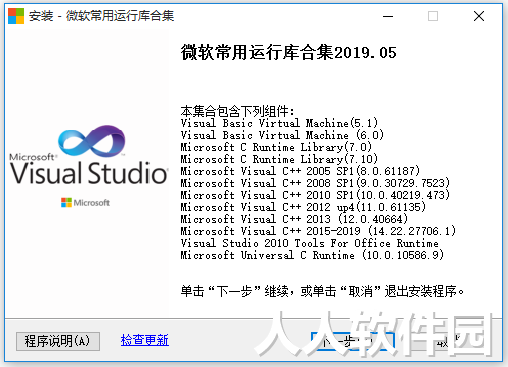The height and width of the screenshot is (367, 508).
Task: Click the Visual Studio infinity logo
Action: tap(92, 141)
